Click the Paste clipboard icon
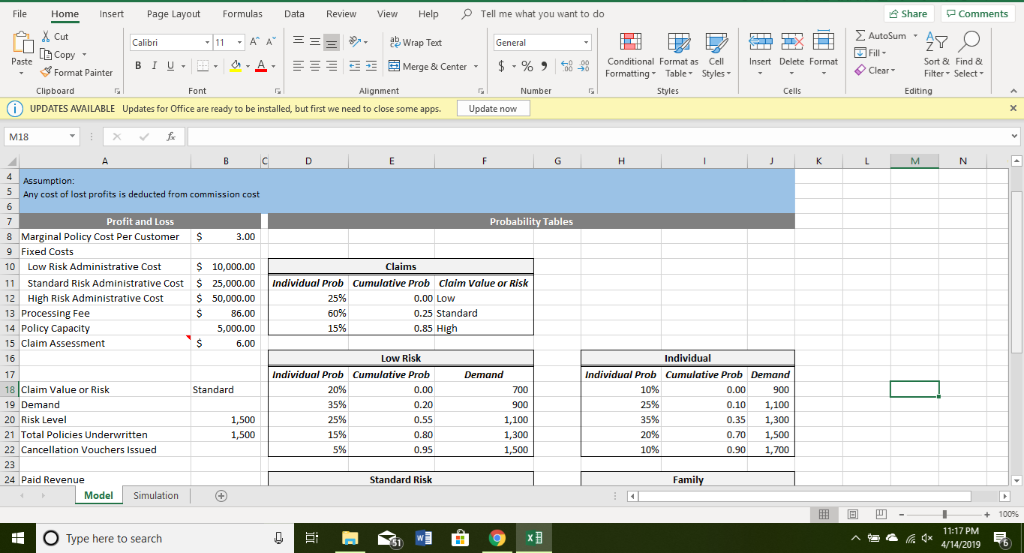Image resolution: width=1024 pixels, height=553 pixels. (x=22, y=43)
